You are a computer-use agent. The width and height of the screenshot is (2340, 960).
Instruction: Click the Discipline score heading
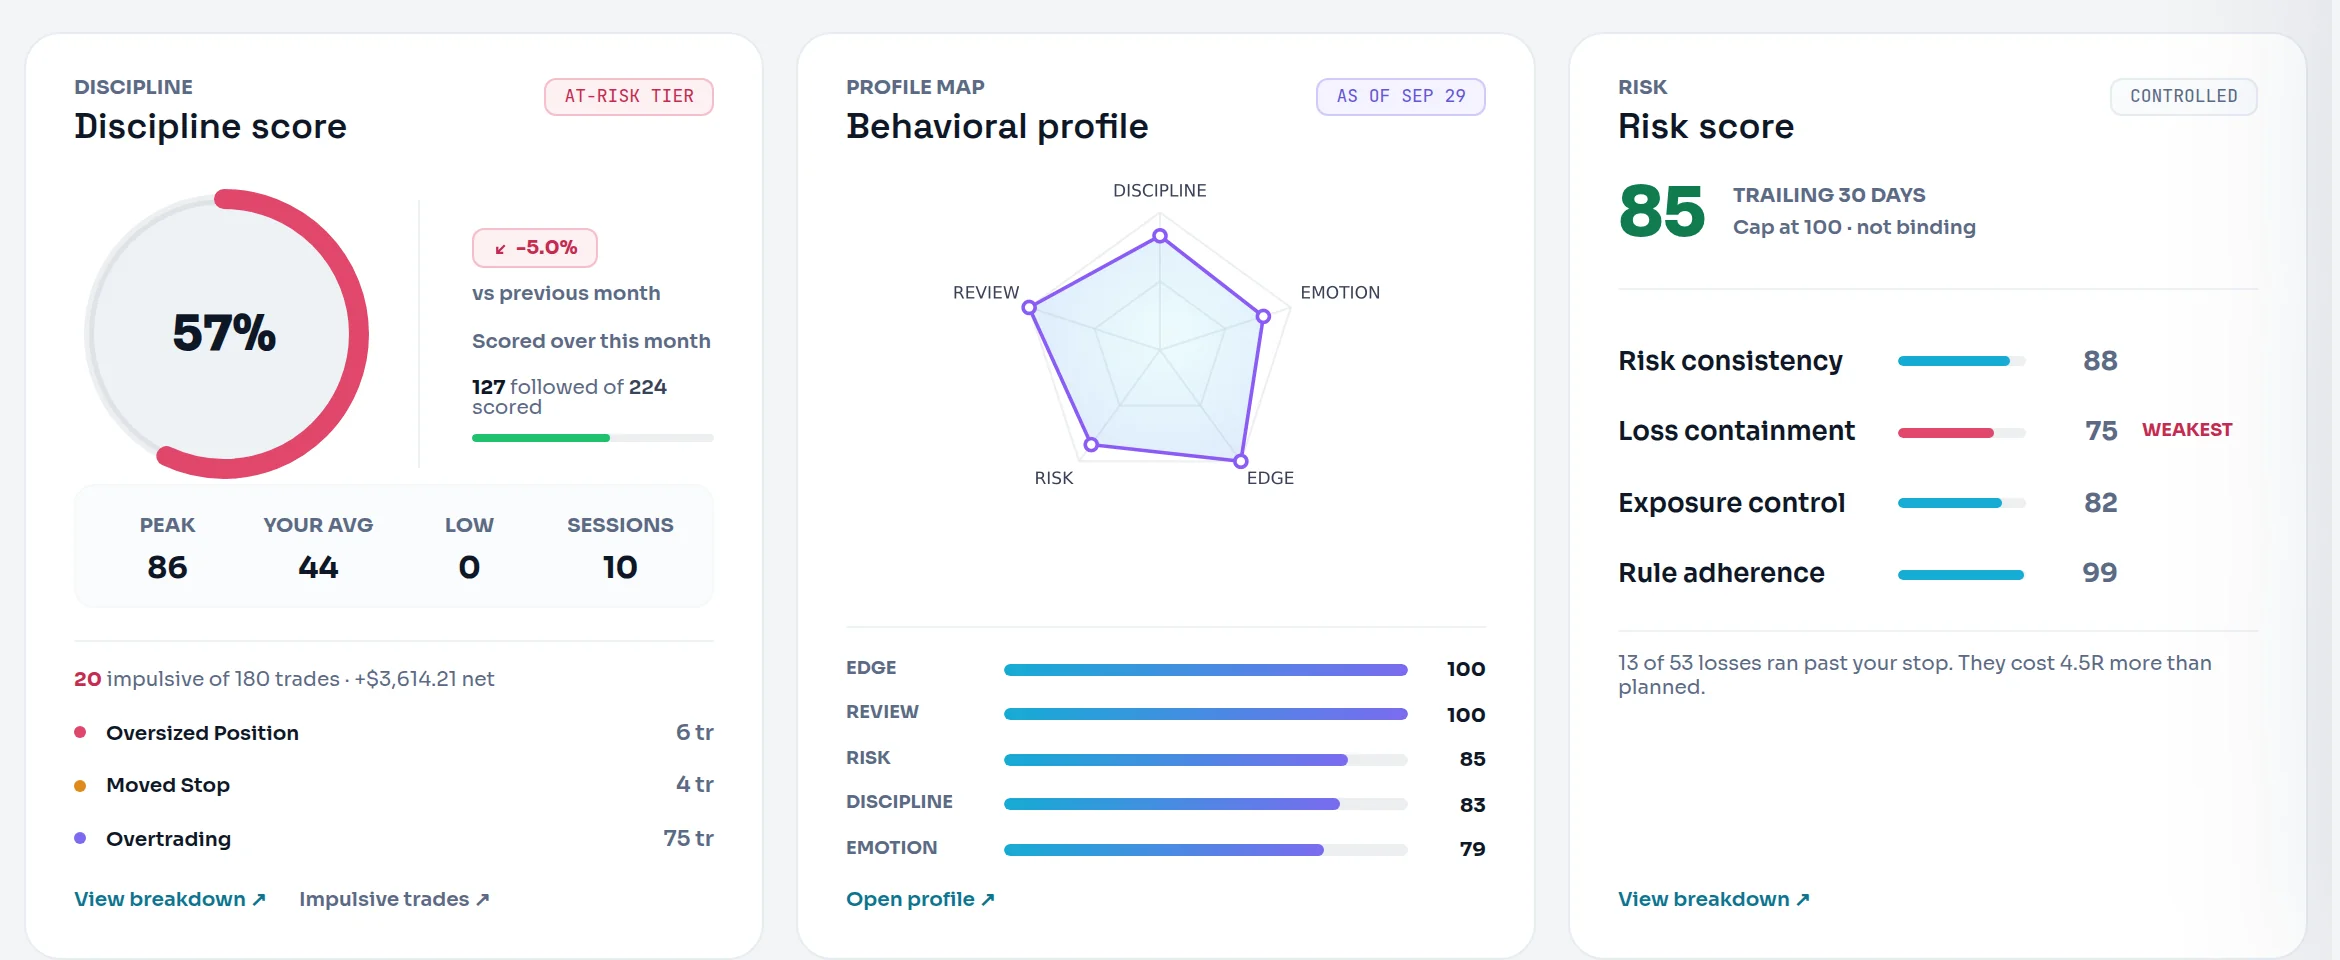(x=210, y=127)
